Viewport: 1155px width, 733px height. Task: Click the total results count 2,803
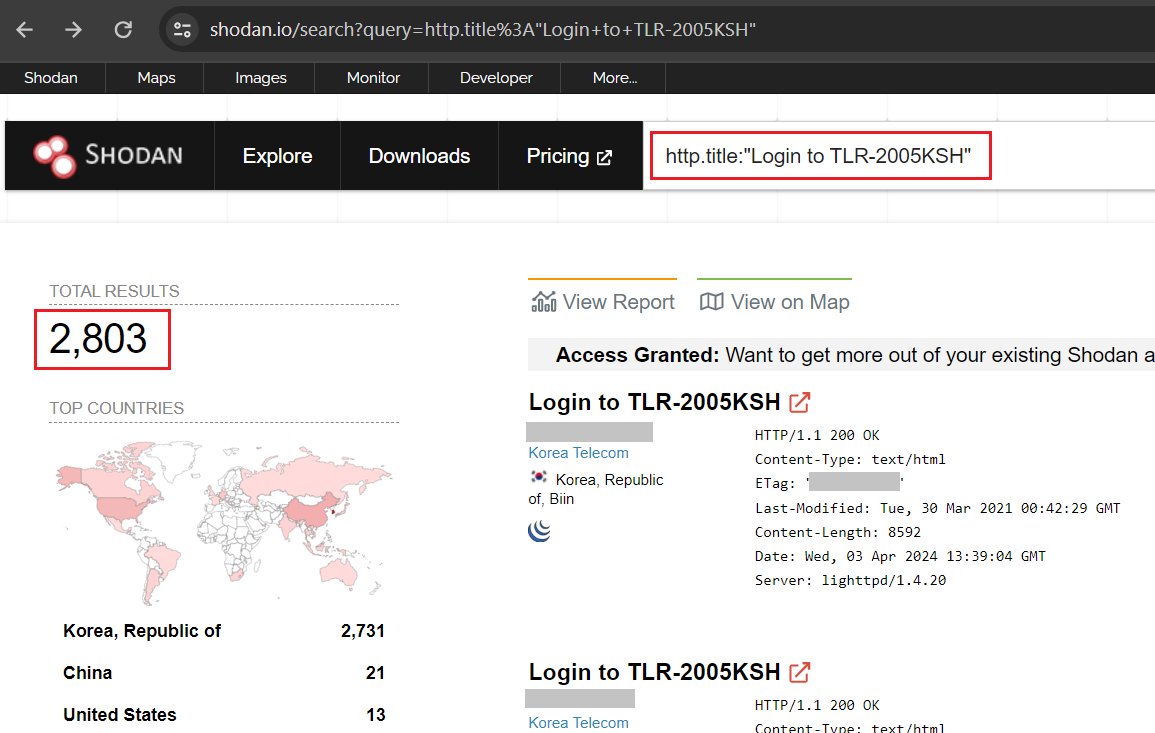pyautogui.click(x=98, y=339)
